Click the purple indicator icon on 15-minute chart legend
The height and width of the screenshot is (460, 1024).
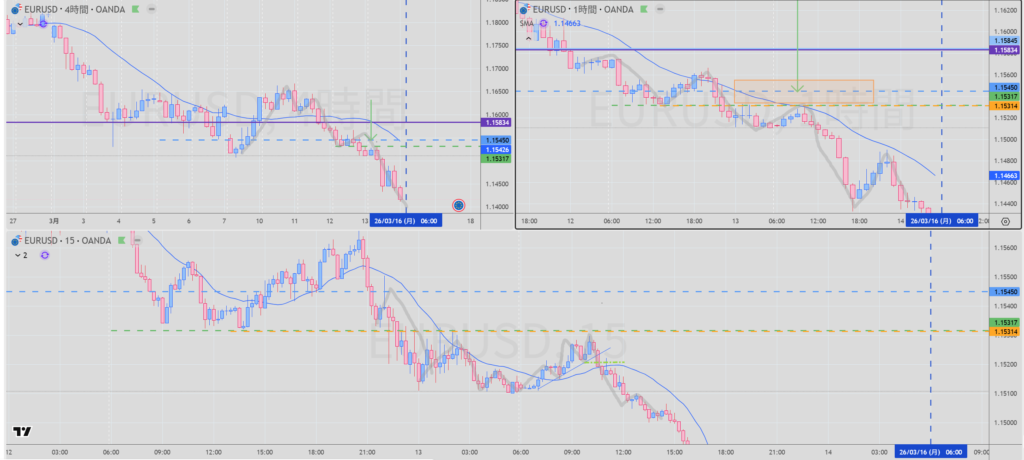pyautogui.click(x=43, y=256)
